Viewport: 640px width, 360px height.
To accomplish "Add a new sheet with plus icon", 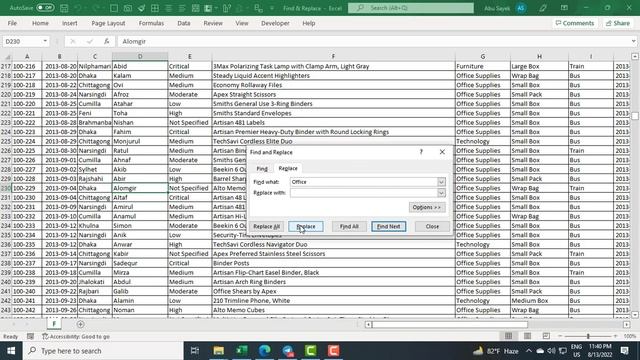I will pos(80,324).
